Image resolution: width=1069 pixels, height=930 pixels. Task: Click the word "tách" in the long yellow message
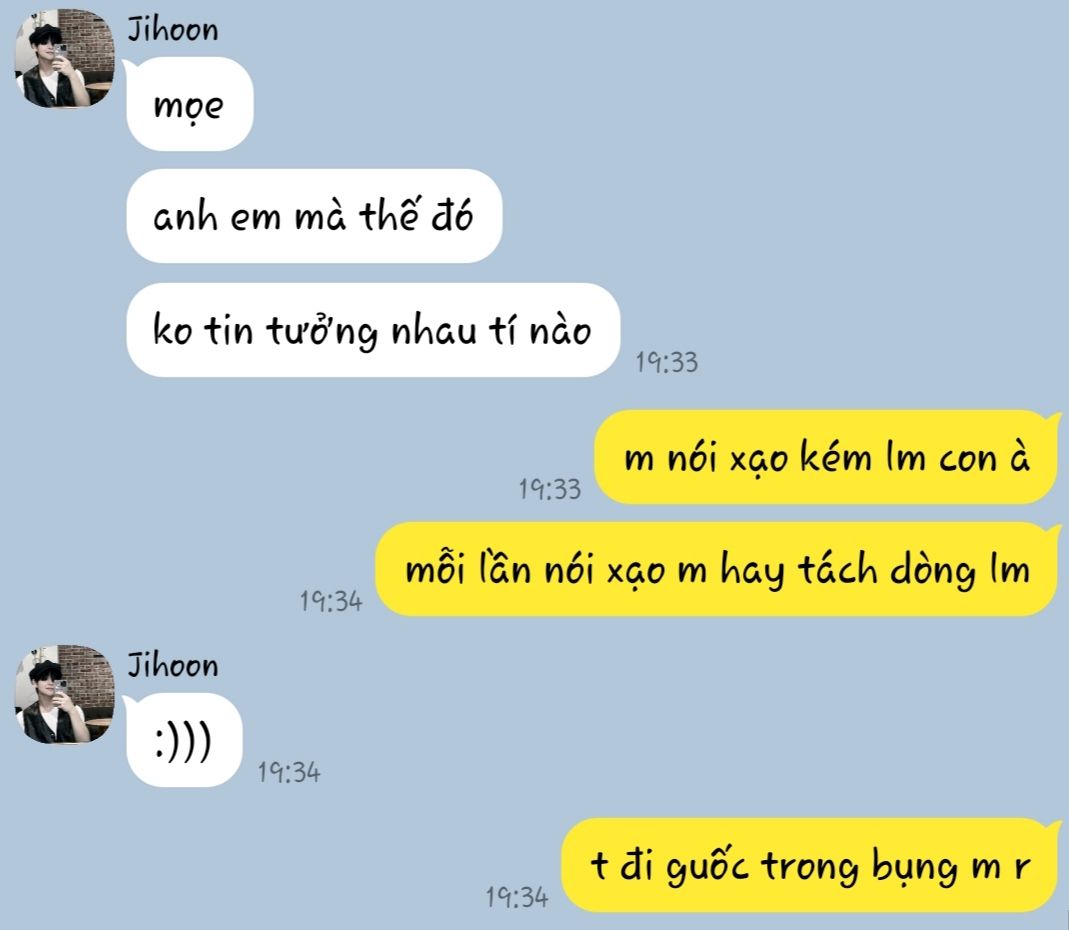(x=837, y=569)
